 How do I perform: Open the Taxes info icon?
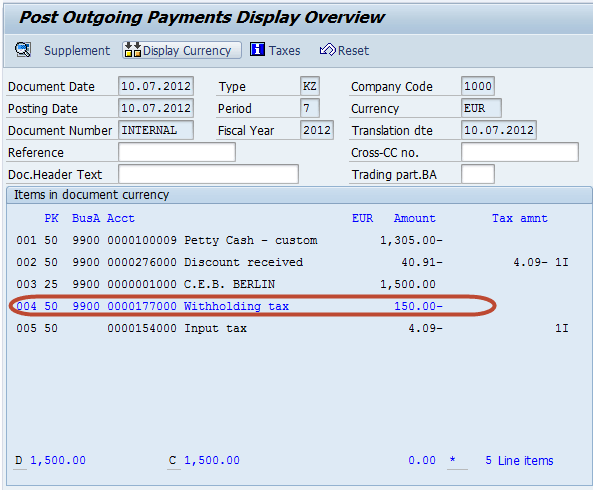click(x=257, y=50)
